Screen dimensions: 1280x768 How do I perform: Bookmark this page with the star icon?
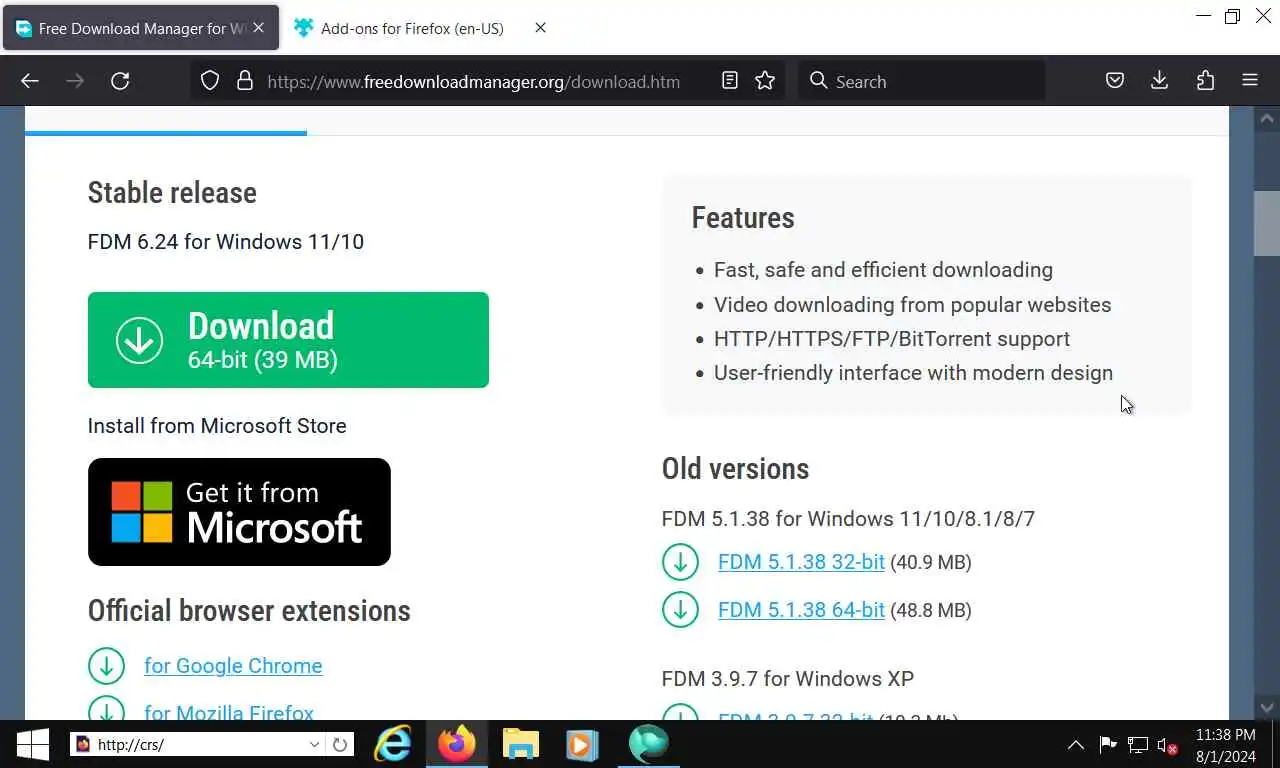coord(765,81)
